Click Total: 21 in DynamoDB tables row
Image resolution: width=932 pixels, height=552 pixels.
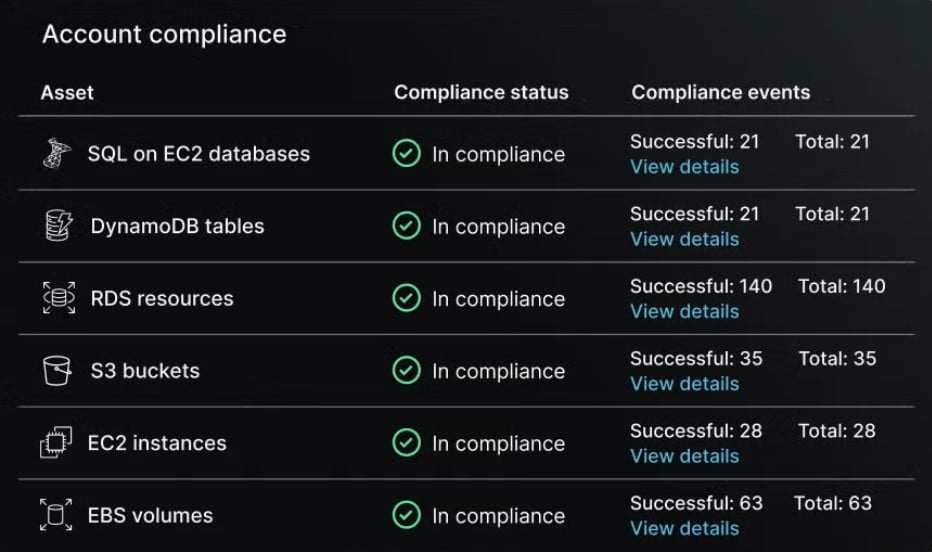pyautogui.click(x=832, y=214)
